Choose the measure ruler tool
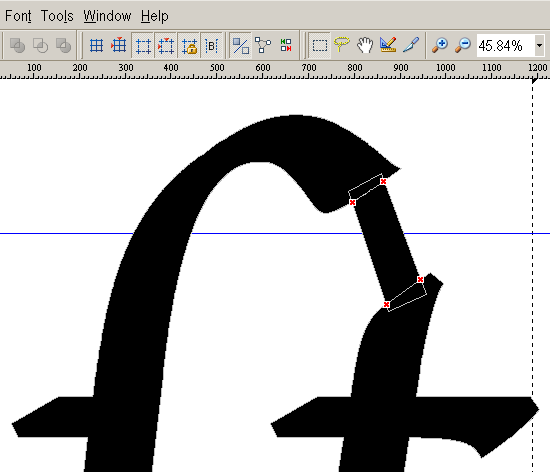The image size is (550, 472). (388, 45)
